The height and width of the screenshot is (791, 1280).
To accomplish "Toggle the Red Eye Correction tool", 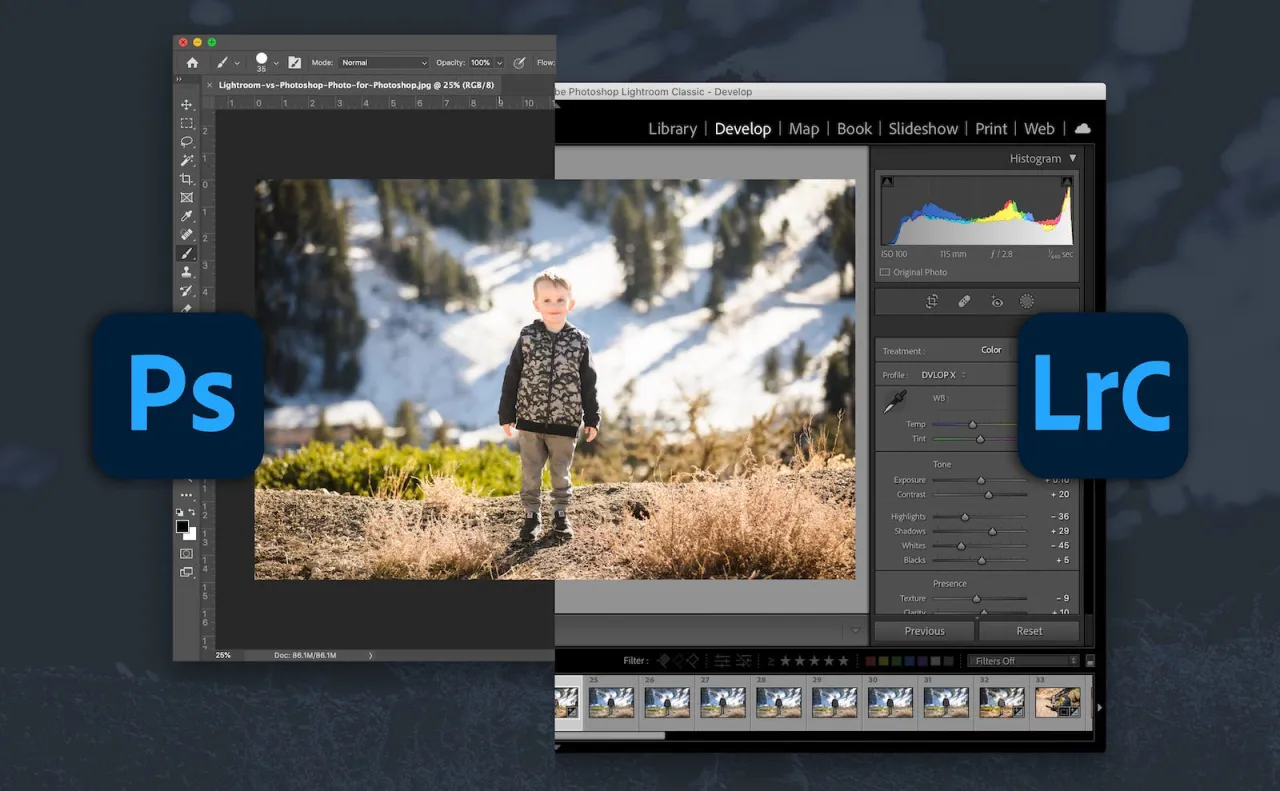I will pyautogui.click(x=996, y=301).
